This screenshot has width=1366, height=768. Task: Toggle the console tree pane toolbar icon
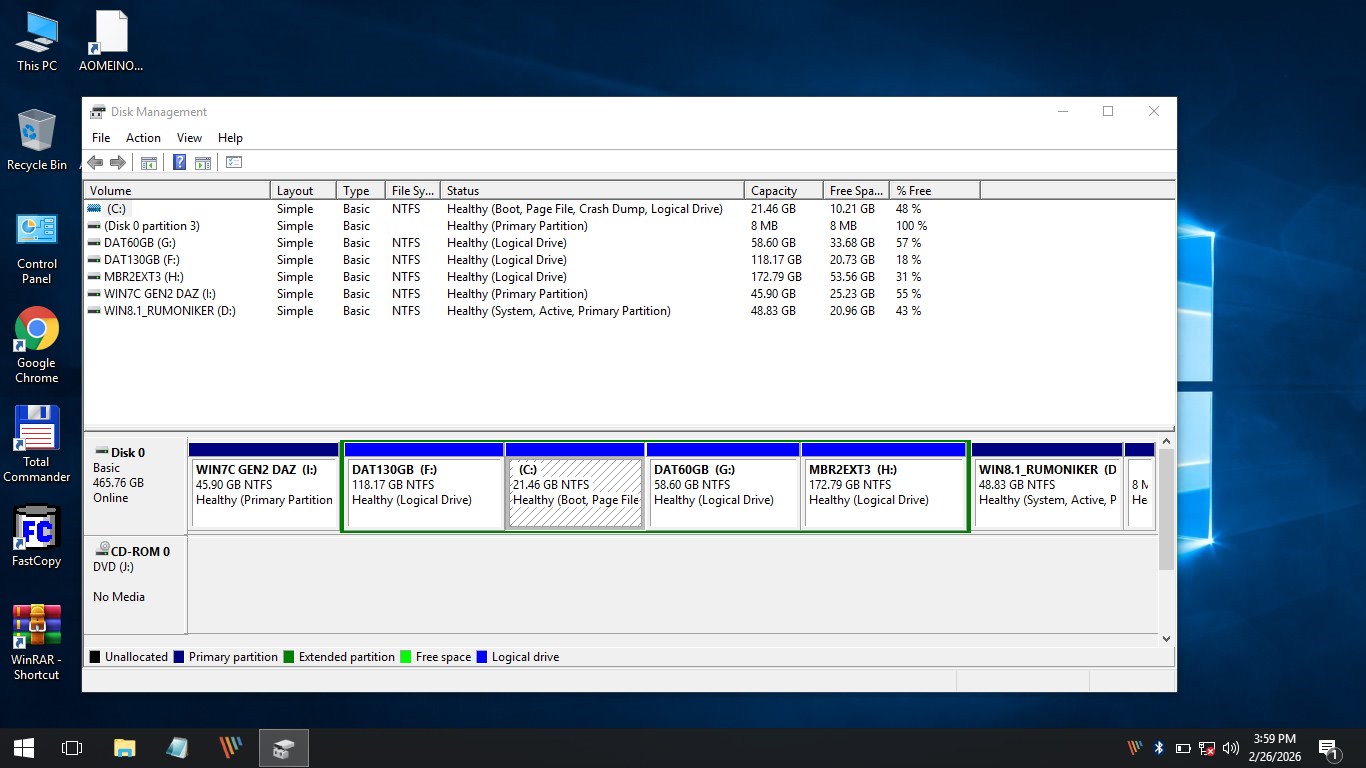[149, 163]
